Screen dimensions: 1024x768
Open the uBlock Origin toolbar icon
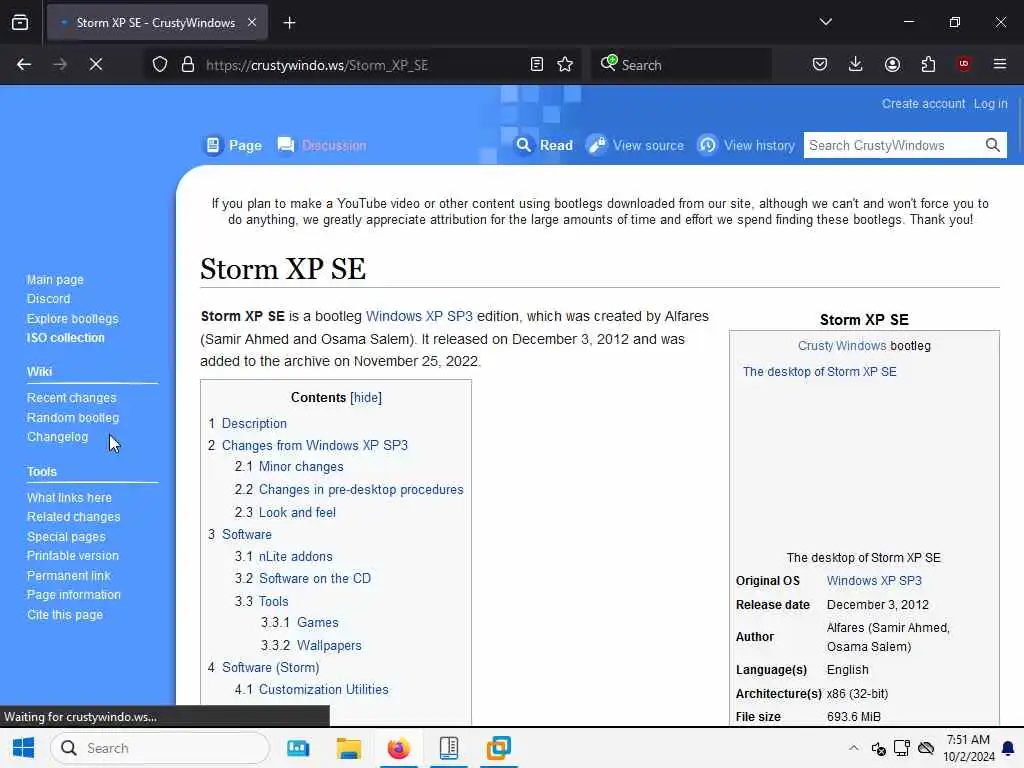(964, 64)
